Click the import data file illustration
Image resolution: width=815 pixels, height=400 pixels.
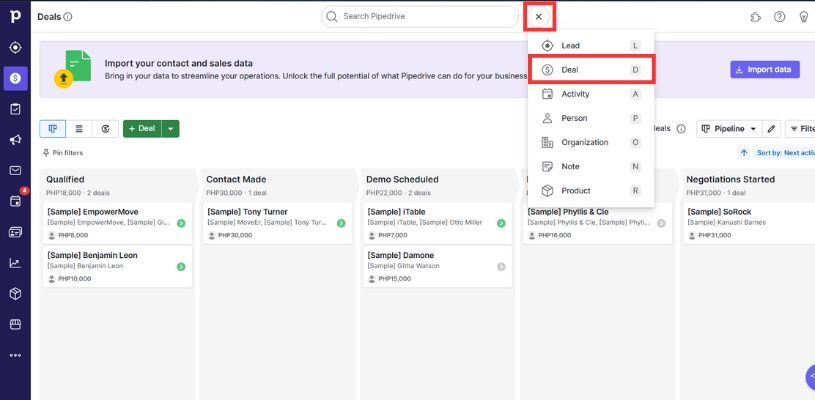point(73,69)
